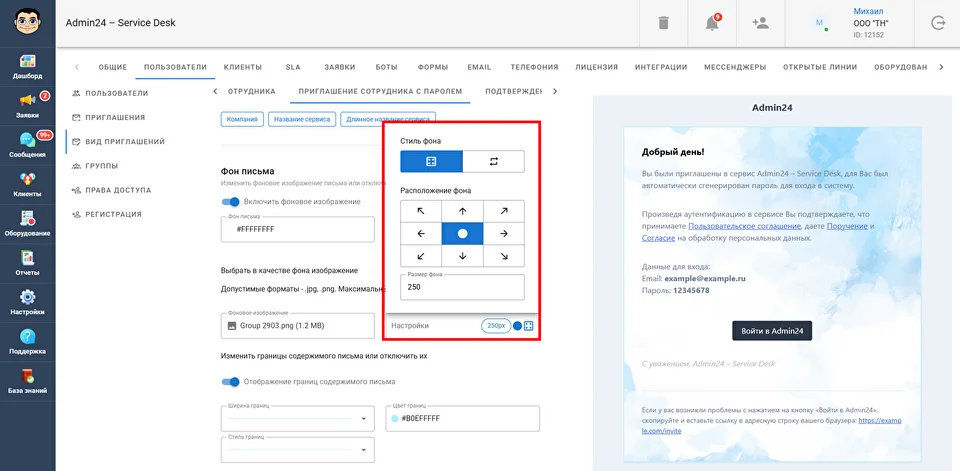The height and width of the screenshot is (471, 960).
Task: Click the Цвет границ color swatch
Action: pos(395,418)
